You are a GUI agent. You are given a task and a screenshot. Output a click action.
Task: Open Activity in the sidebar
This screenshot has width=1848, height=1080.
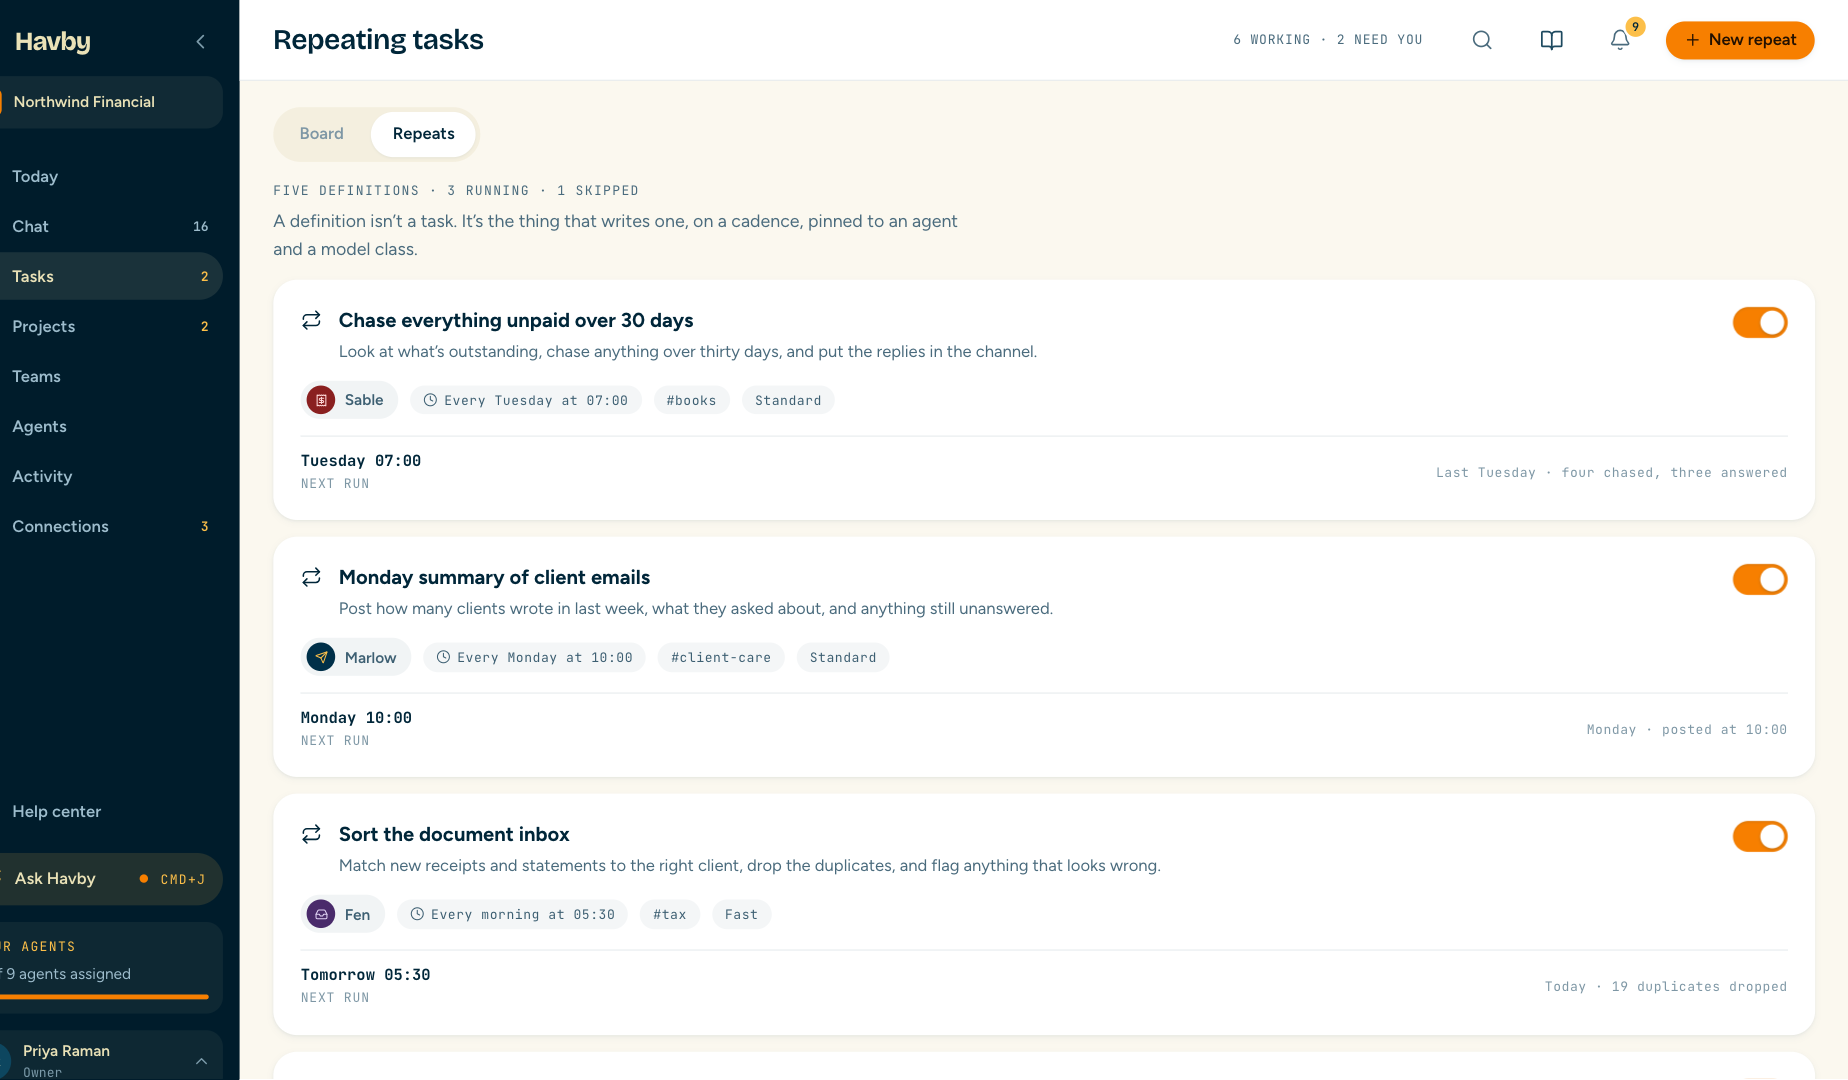(111, 476)
